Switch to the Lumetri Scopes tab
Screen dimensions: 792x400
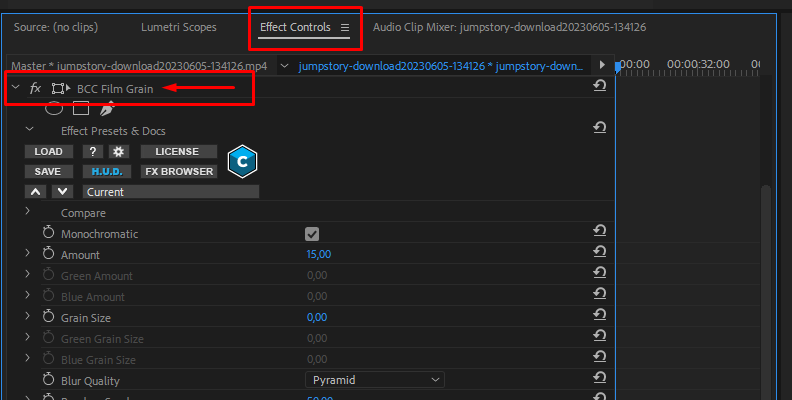(179, 27)
